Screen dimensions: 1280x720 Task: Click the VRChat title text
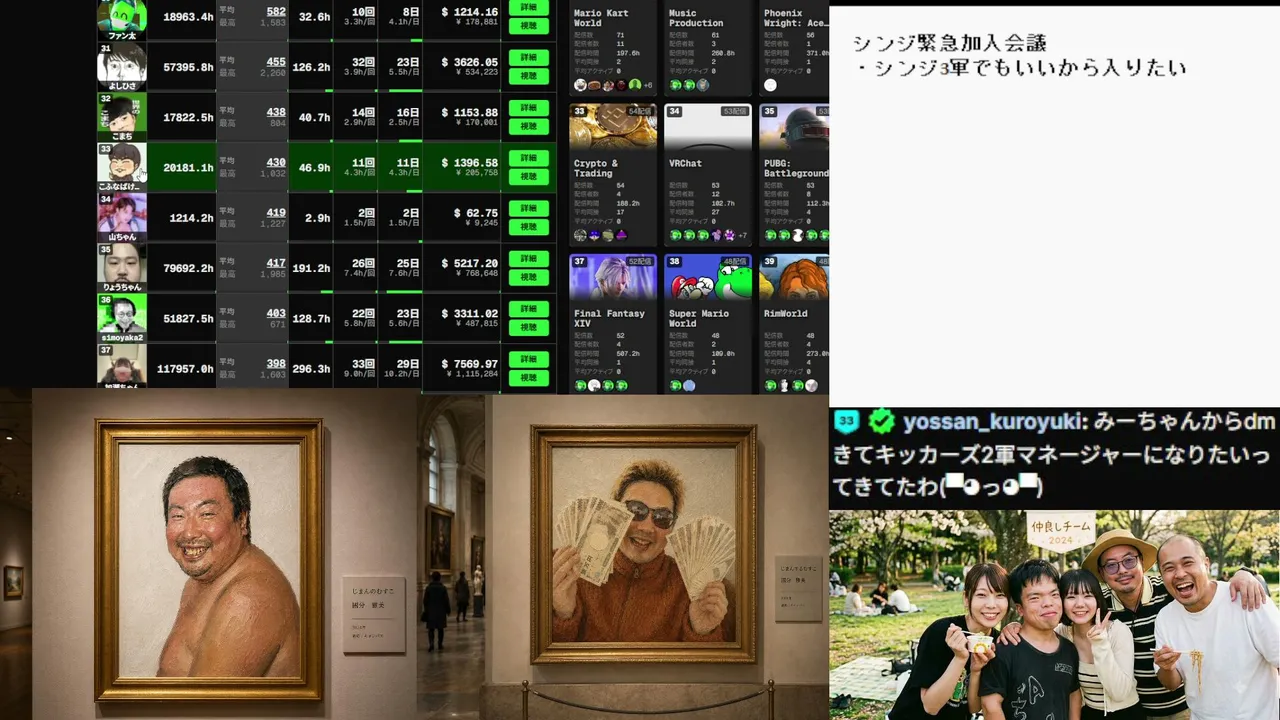pos(685,163)
